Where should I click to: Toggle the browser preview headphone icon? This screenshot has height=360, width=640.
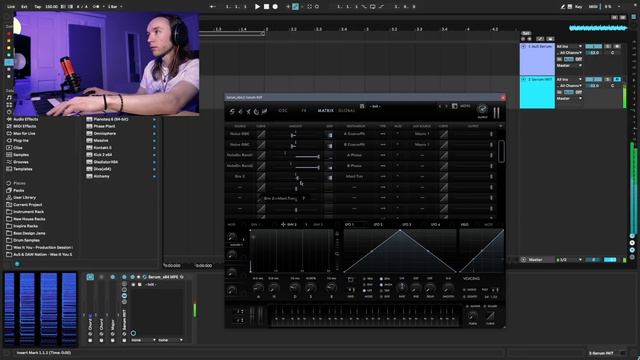point(17,264)
